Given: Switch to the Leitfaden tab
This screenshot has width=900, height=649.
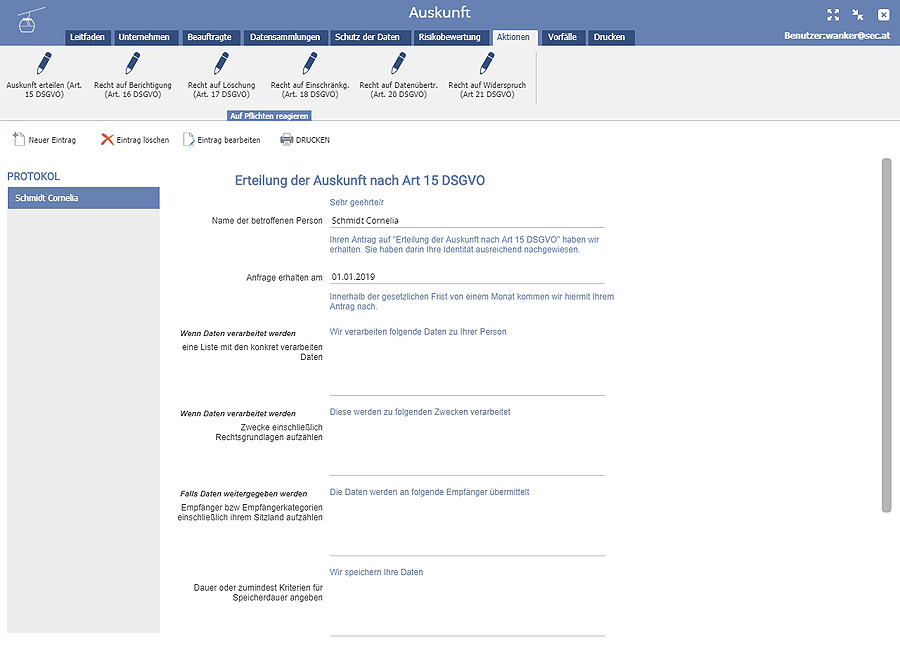Looking at the screenshot, I should point(87,38).
